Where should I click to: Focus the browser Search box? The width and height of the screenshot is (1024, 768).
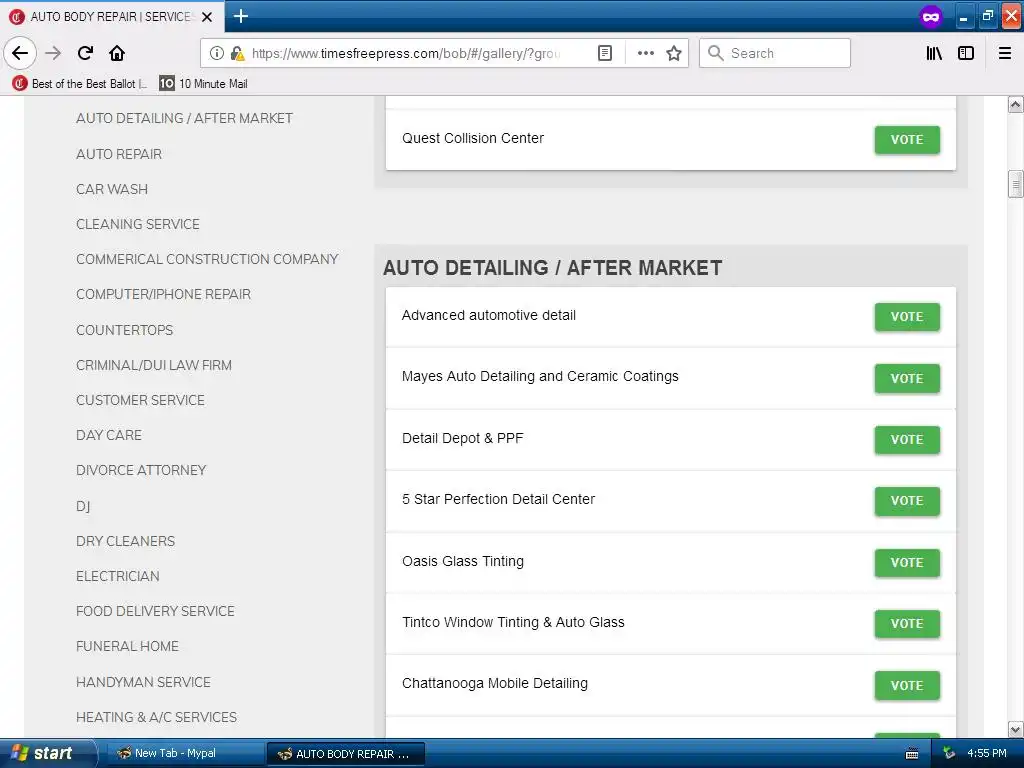pyautogui.click(x=775, y=53)
